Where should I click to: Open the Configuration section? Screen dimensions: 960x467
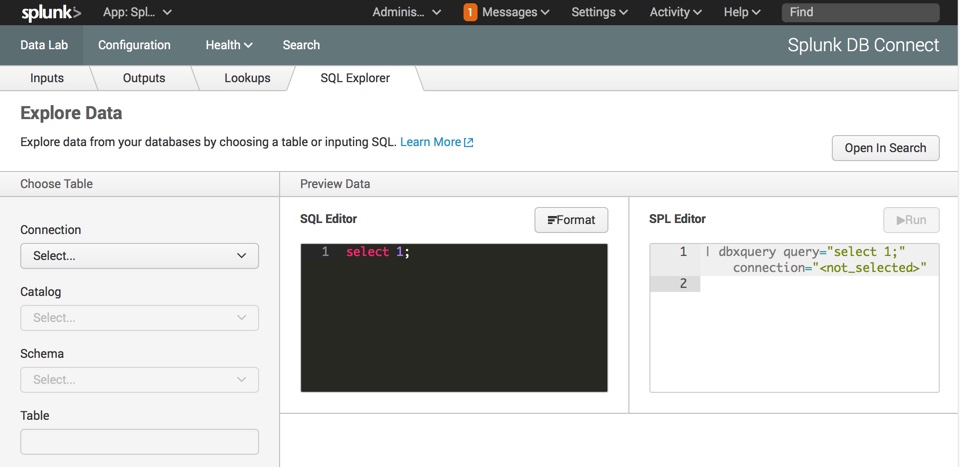click(x=134, y=45)
